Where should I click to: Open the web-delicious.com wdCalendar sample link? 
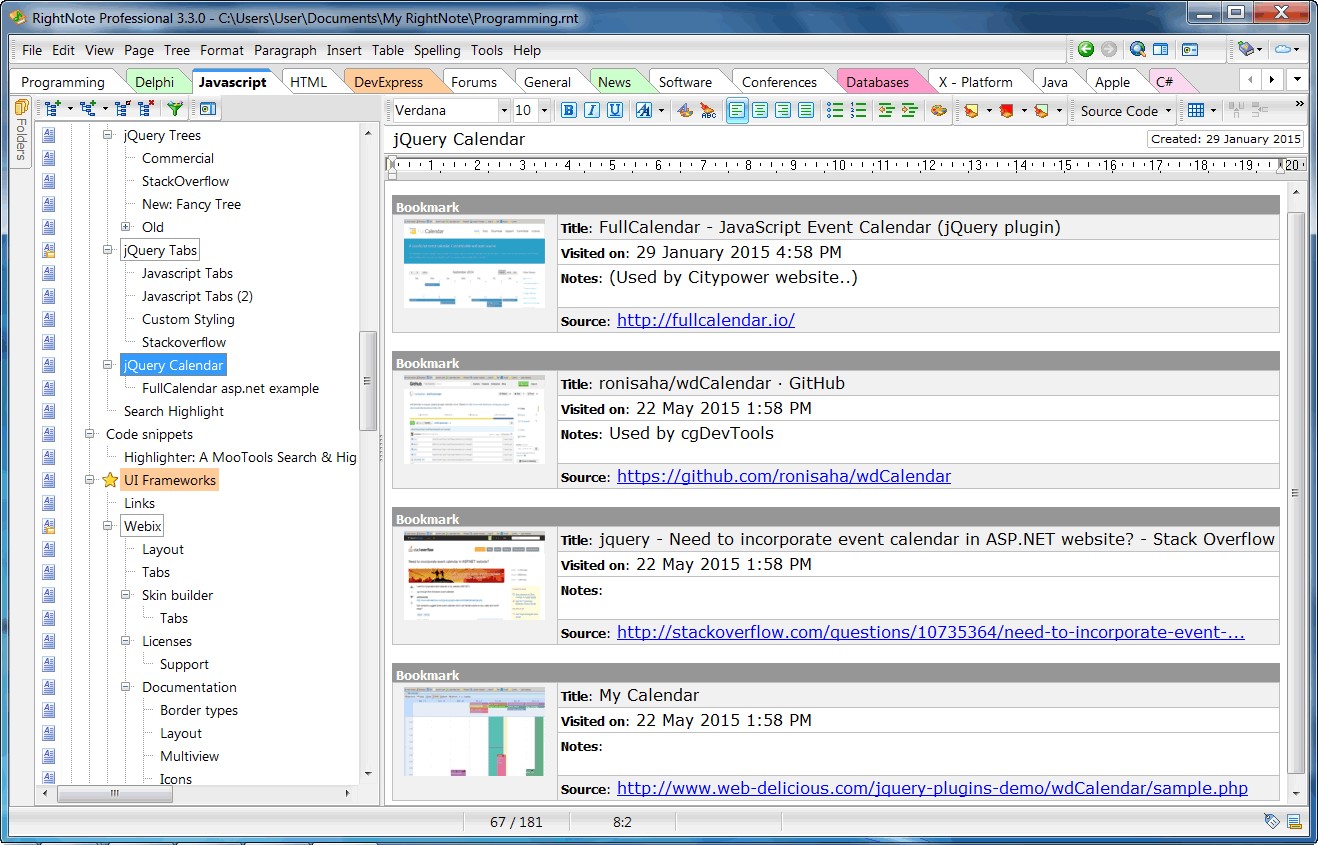point(932,788)
